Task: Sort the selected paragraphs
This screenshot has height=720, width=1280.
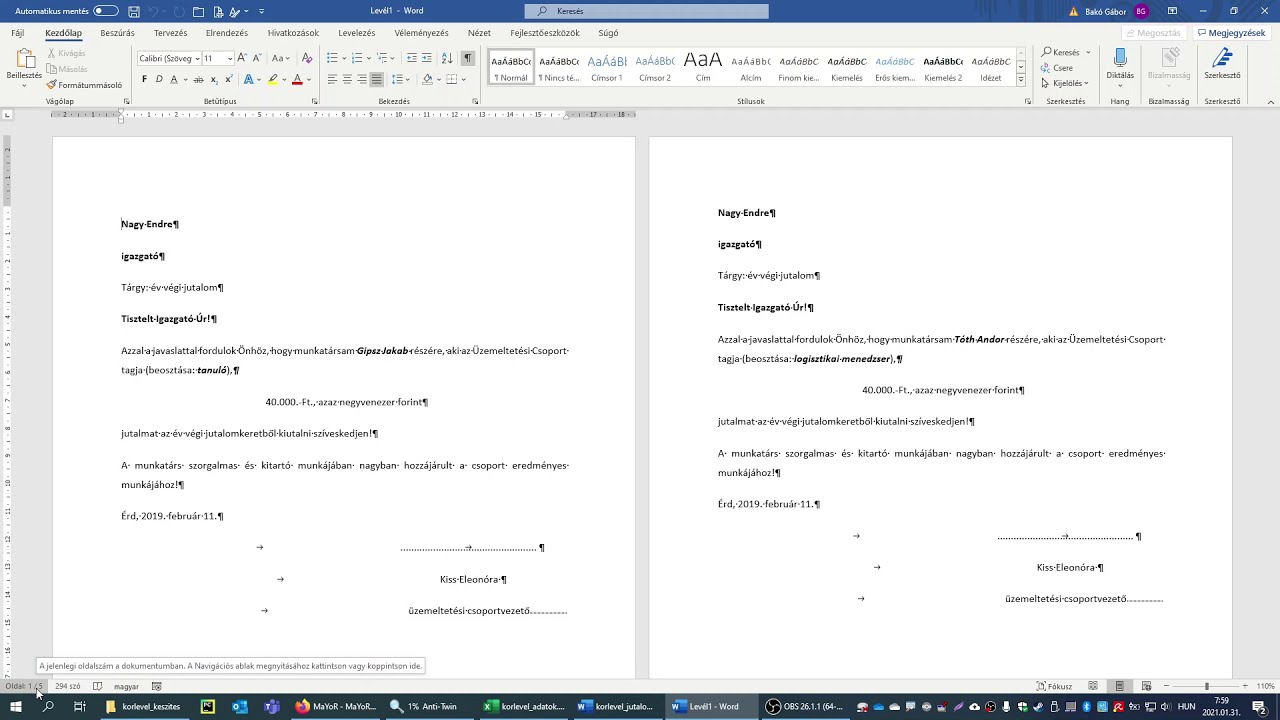Action: coord(446,58)
